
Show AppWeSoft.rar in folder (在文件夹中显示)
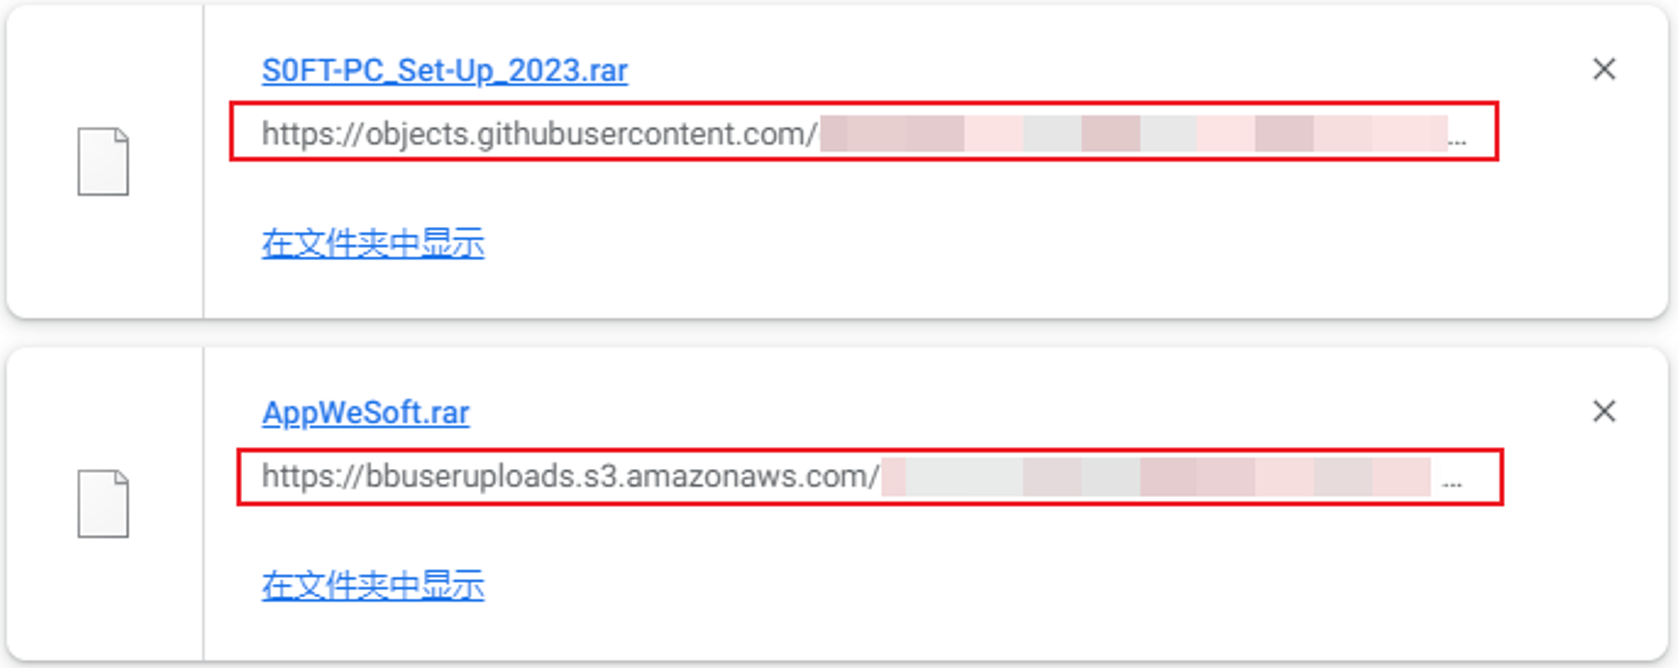[x=373, y=585]
